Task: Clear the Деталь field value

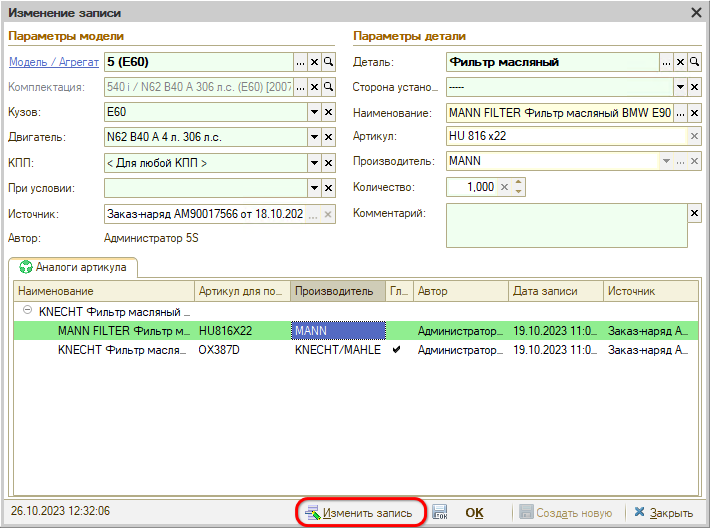Action: (x=680, y=62)
